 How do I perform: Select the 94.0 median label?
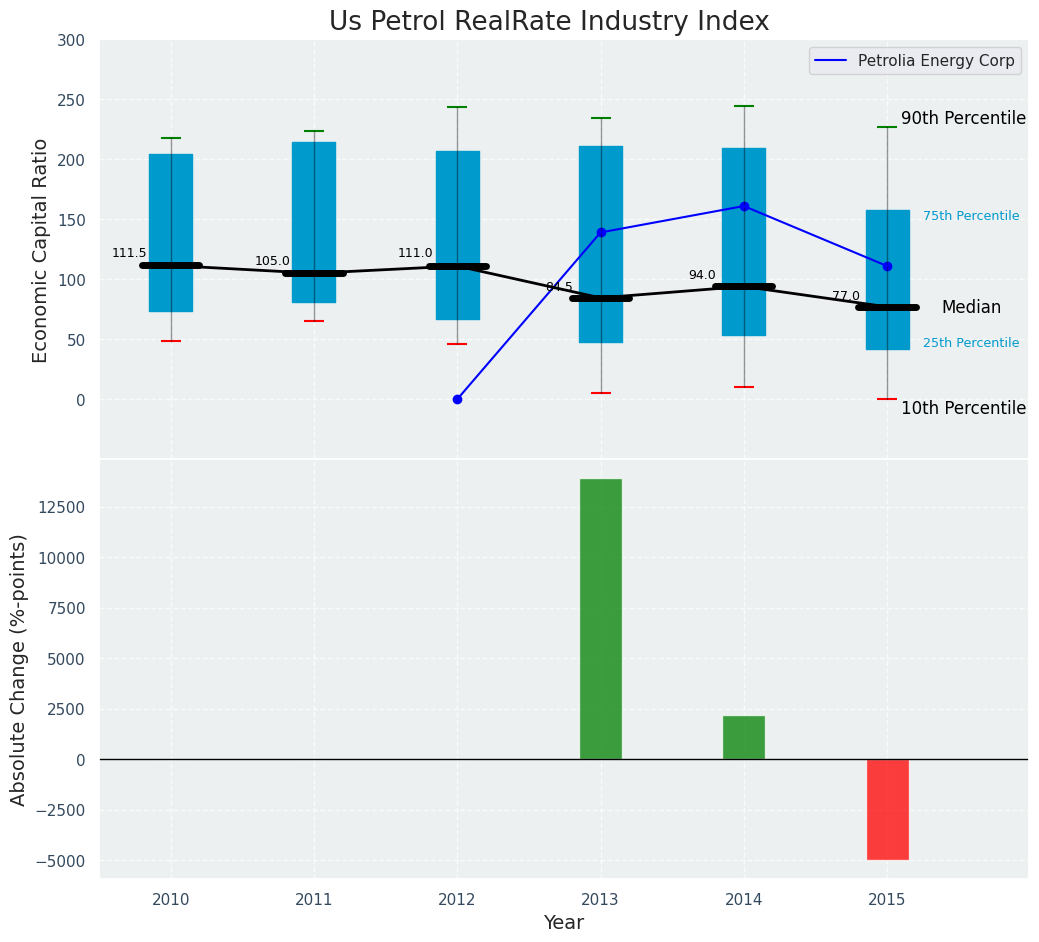pos(702,275)
